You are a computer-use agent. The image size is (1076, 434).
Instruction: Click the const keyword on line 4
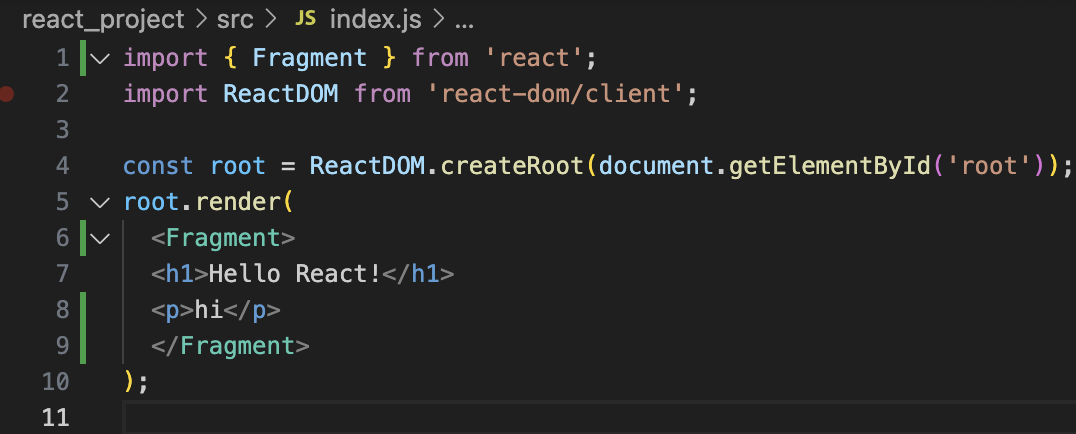click(x=159, y=166)
